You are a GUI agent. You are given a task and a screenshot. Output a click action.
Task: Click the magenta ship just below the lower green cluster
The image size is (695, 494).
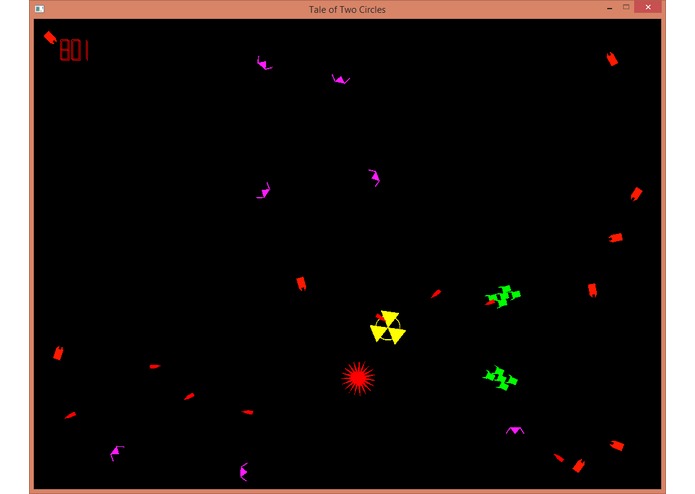tap(515, 430)
